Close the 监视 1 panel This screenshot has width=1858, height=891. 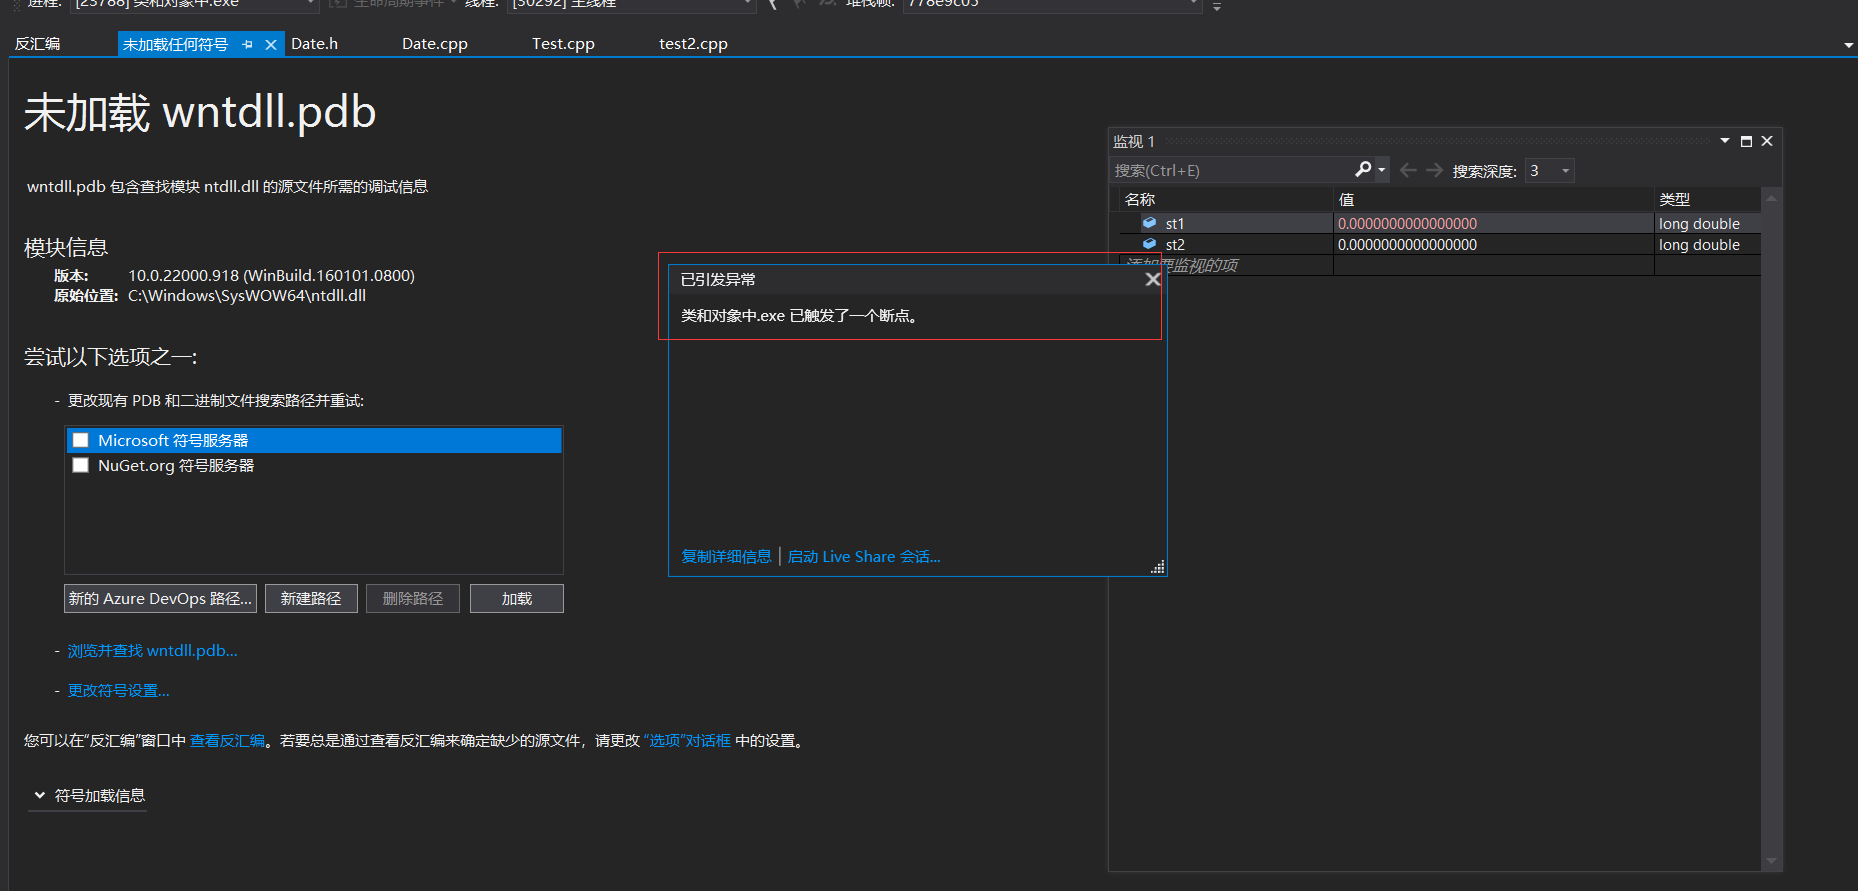point(1767,141)
